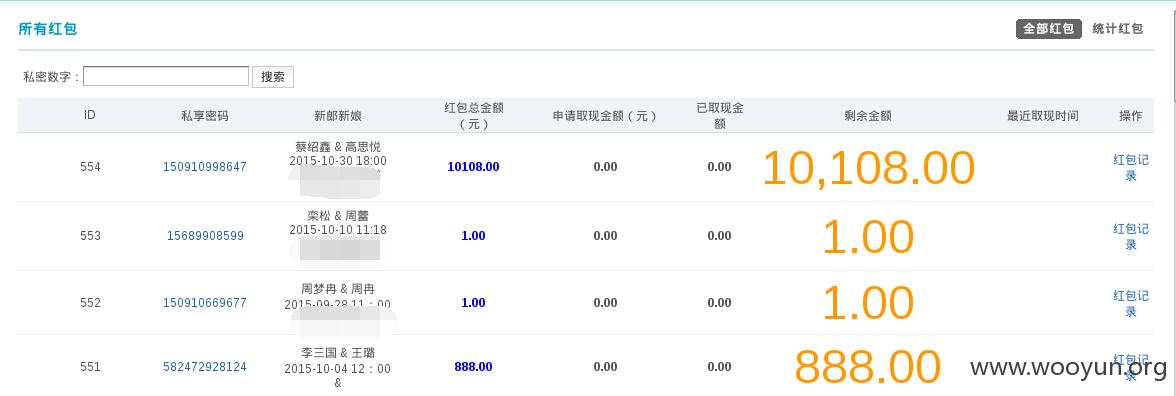Click the 最近取现时间 column header

click(x=1042, y=116)
